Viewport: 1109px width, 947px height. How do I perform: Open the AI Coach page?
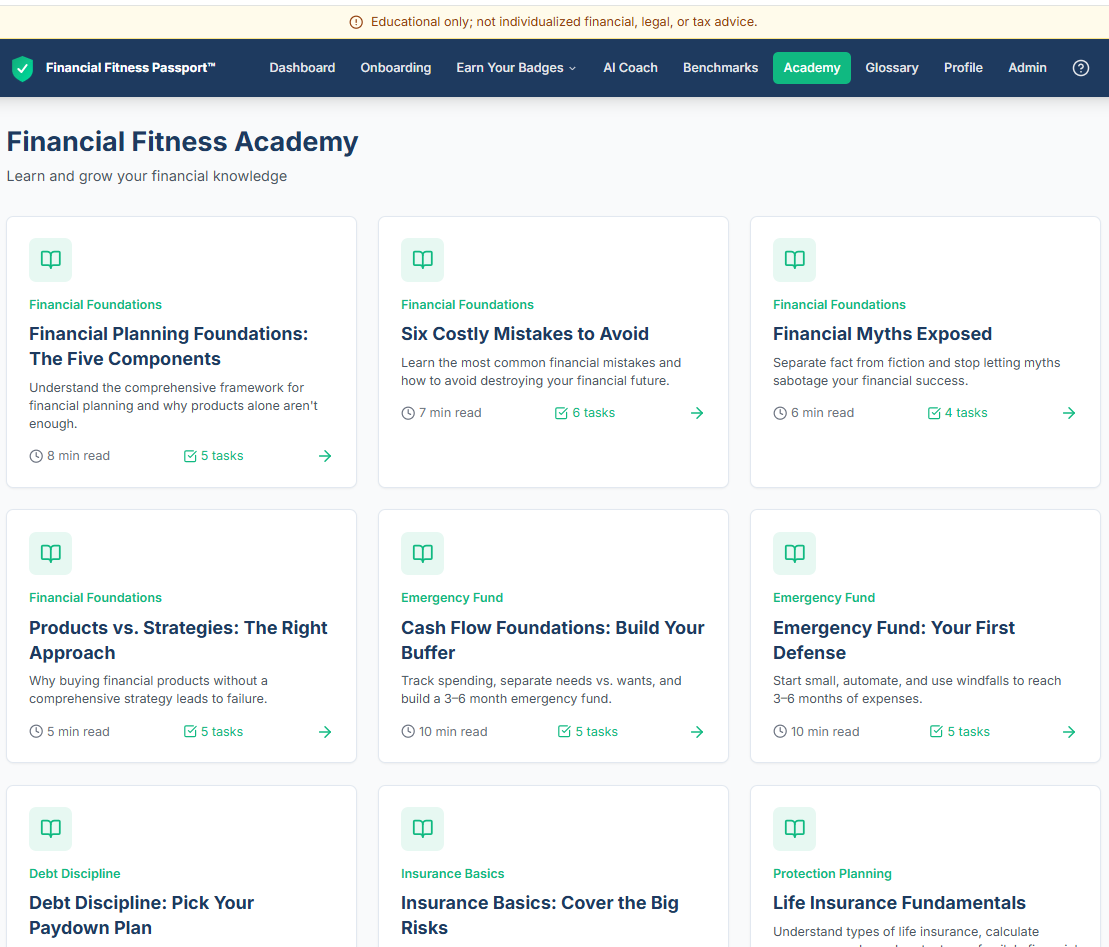tap(630, 68)
